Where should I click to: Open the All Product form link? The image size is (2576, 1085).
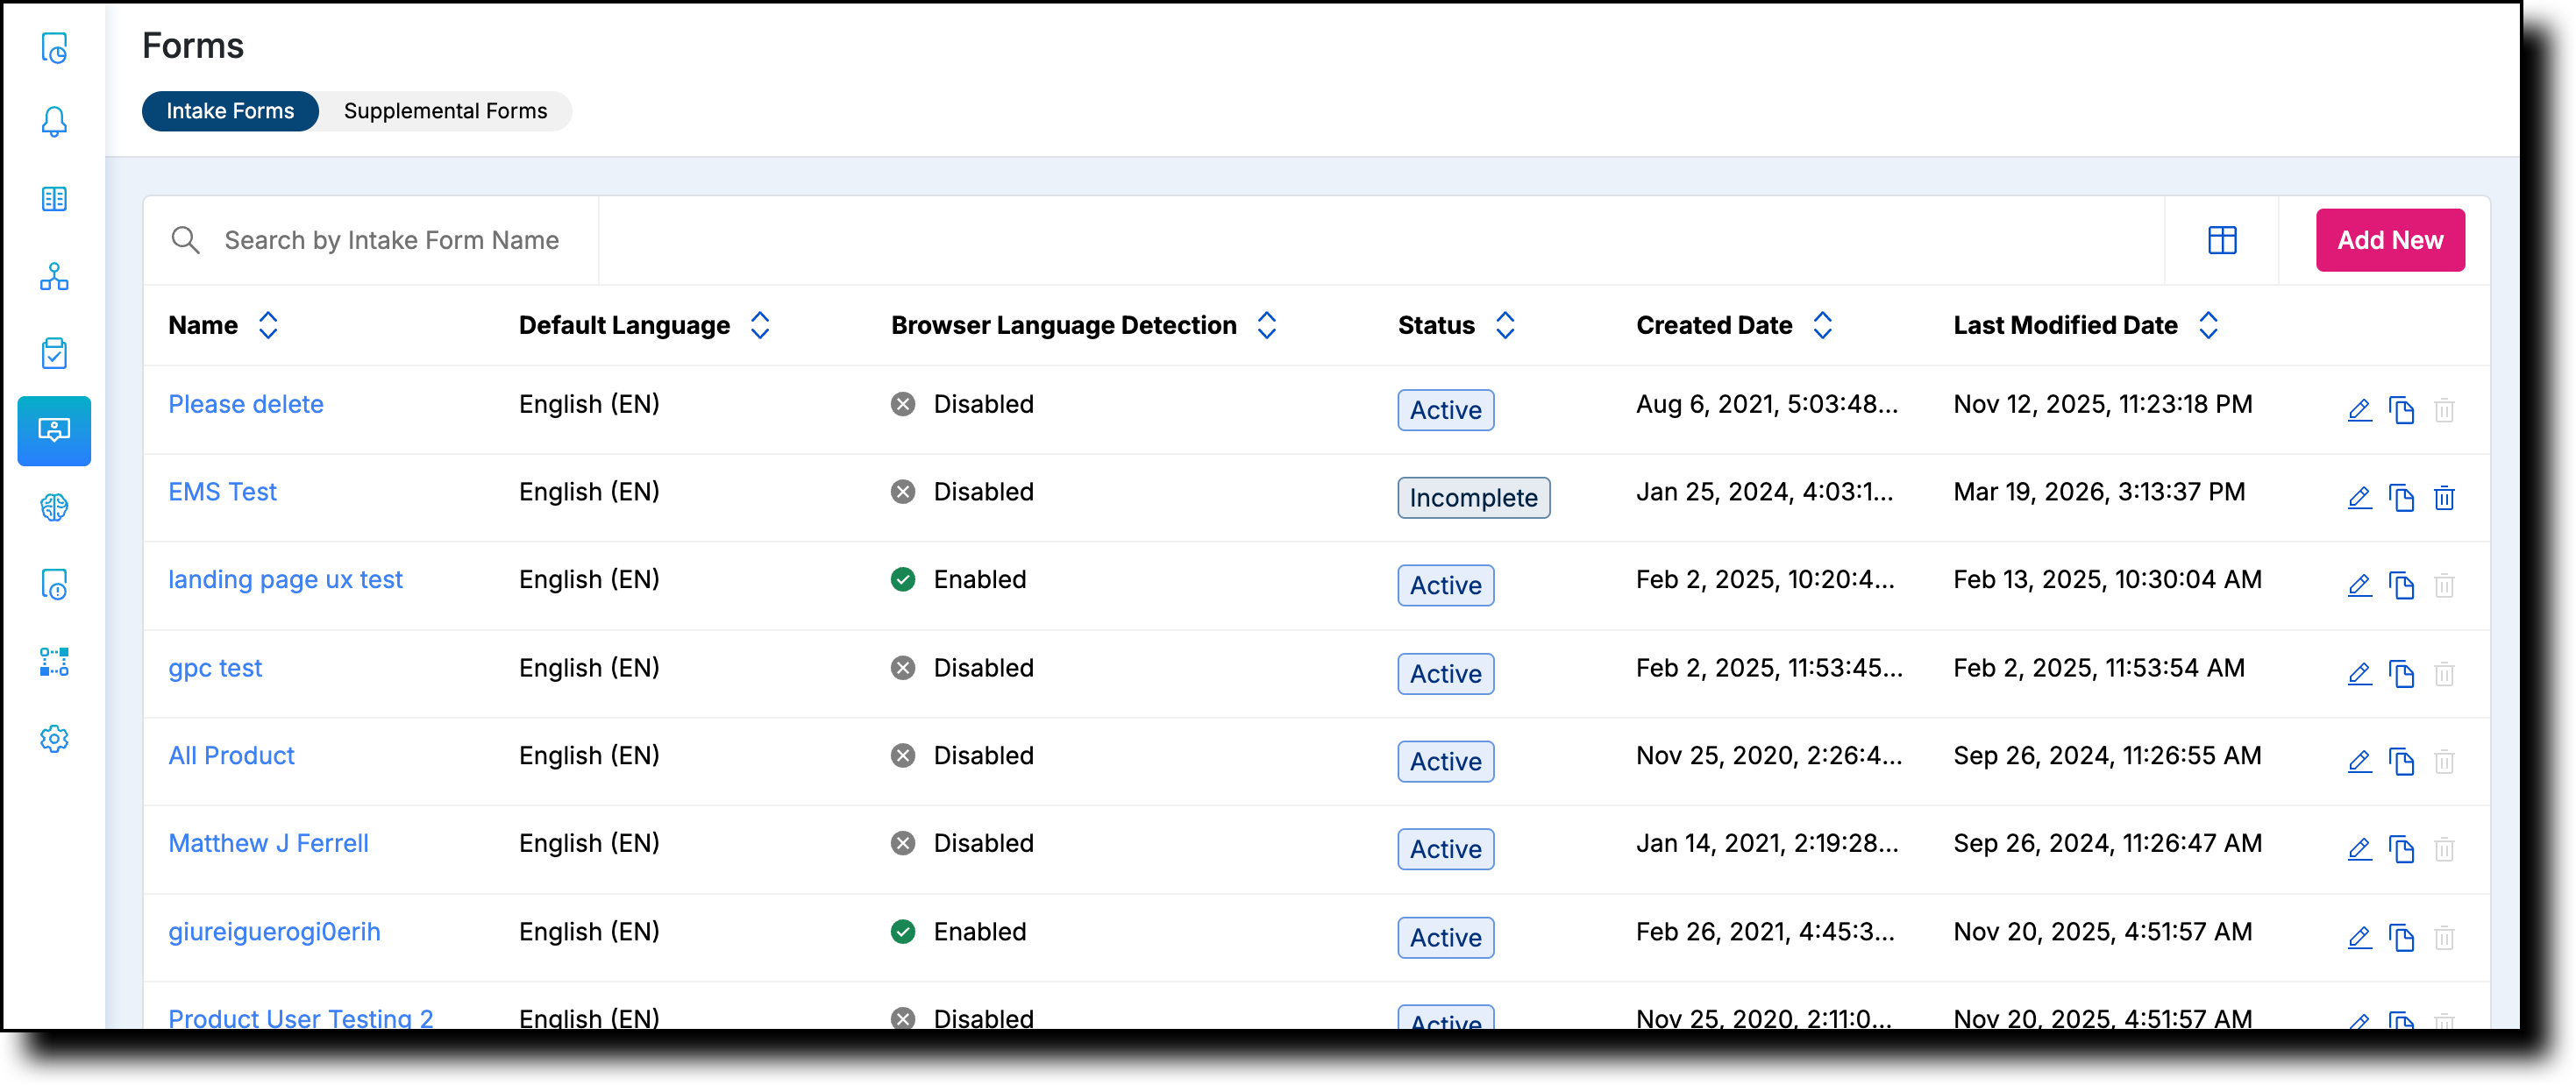pos(231,756)
